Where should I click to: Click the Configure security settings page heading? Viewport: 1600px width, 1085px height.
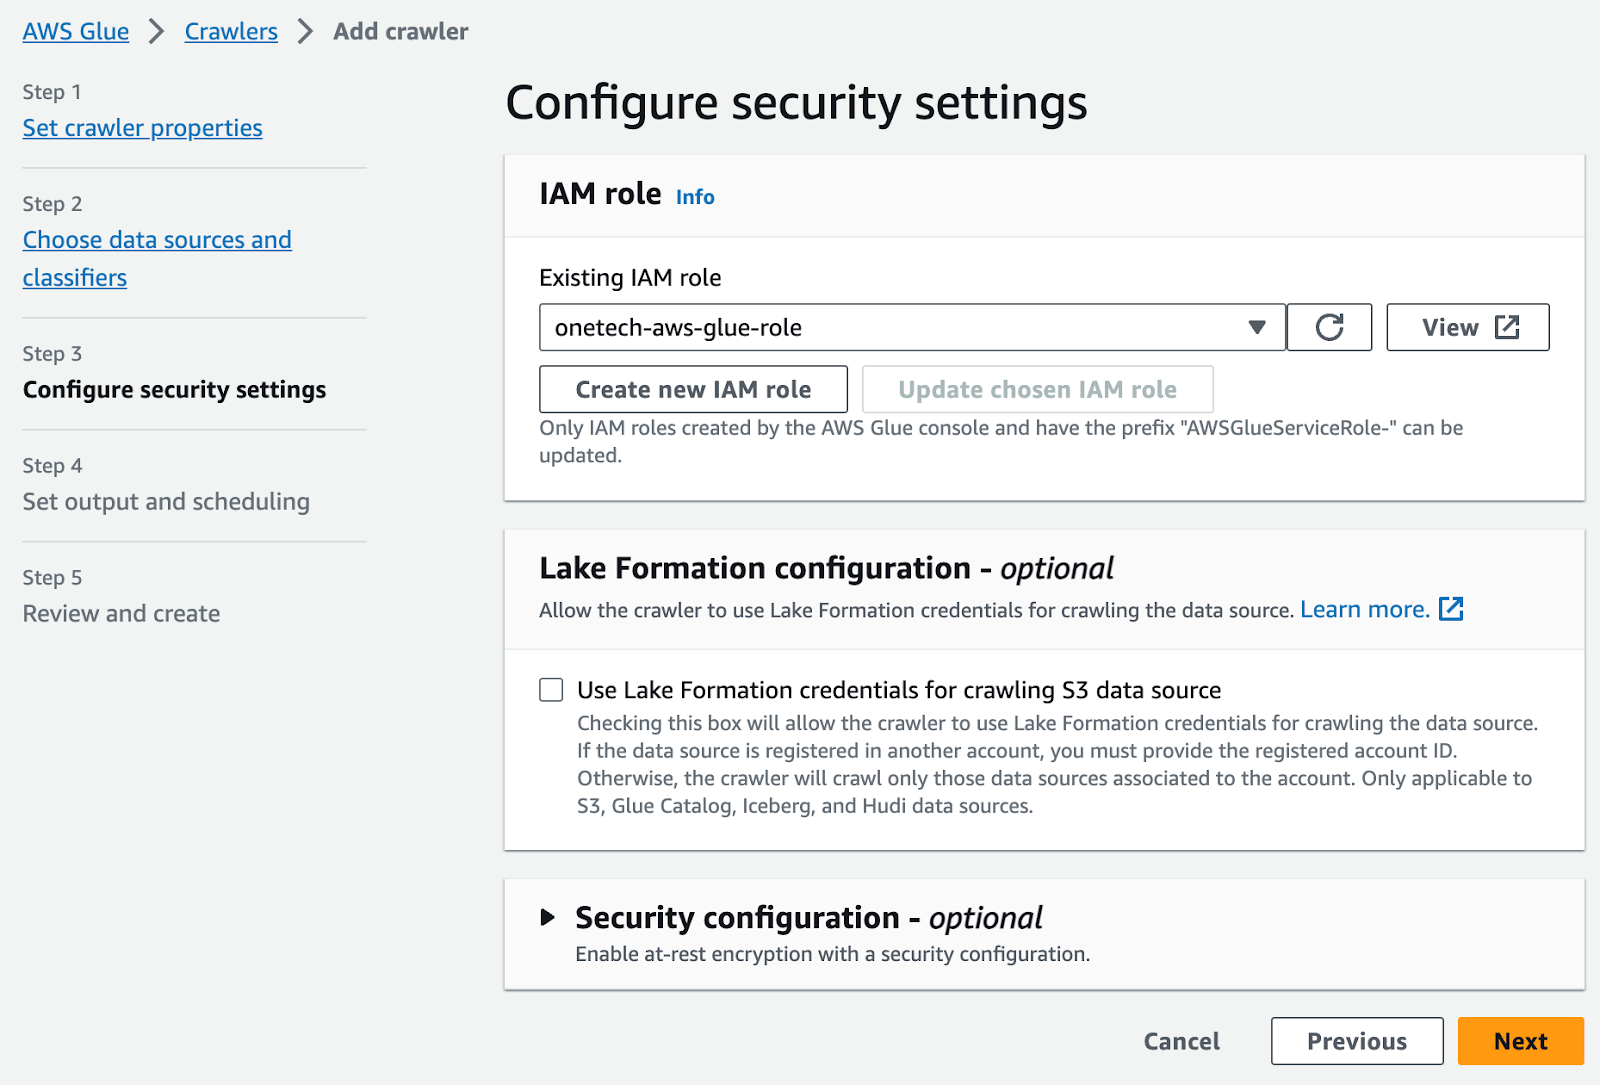(x=796, y=103)
